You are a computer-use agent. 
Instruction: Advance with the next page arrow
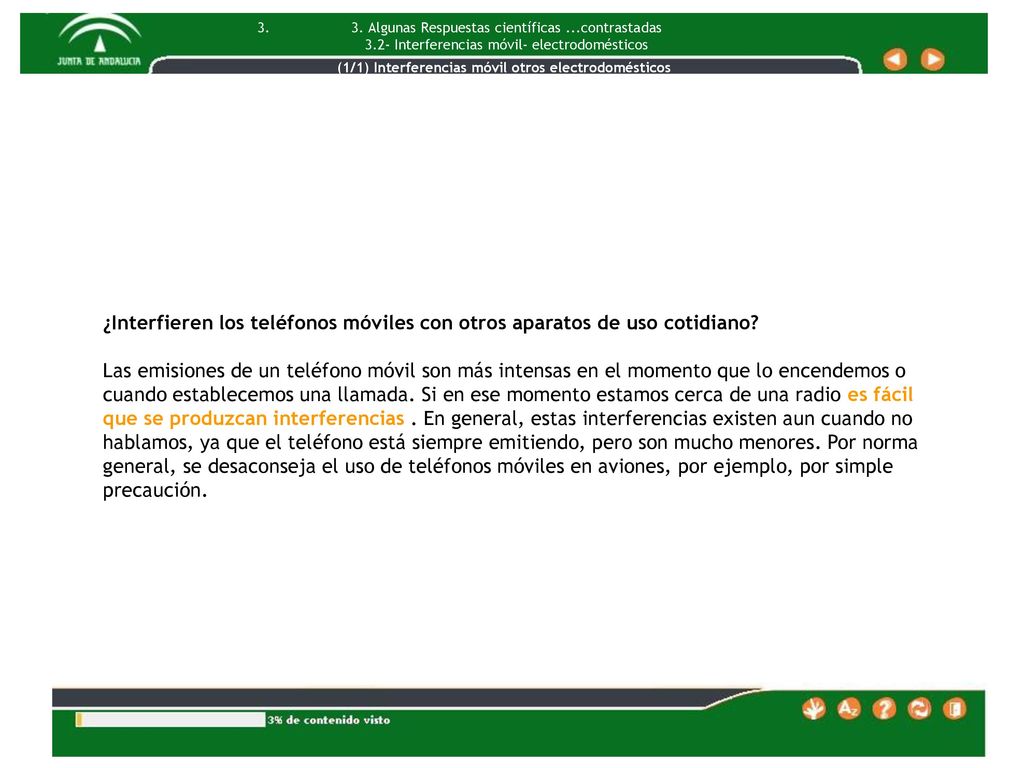tap(932, 59)
